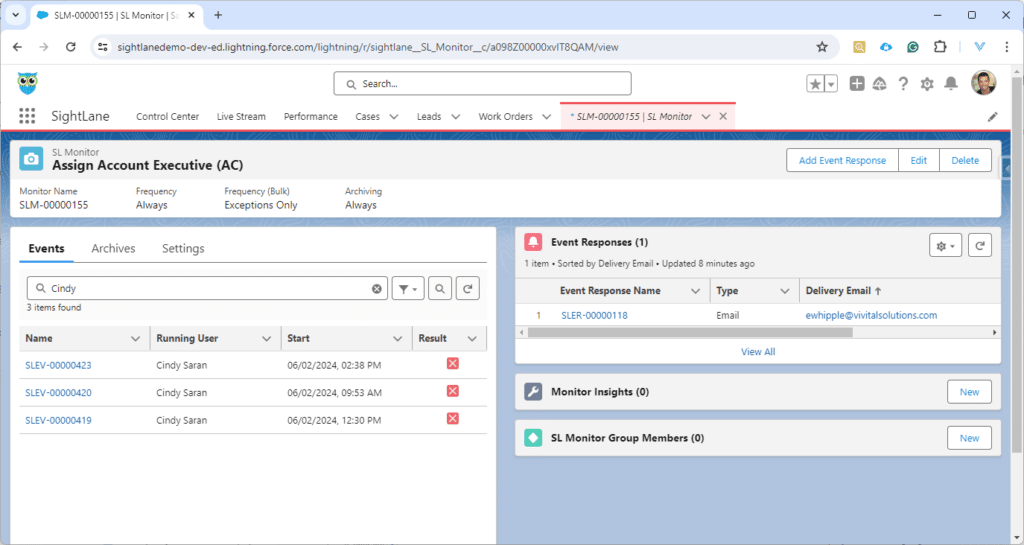The width and height of the screenshot is (1024, 545).
Task: Click the magnifier search button in Events
Action: (x=440, y=288)
